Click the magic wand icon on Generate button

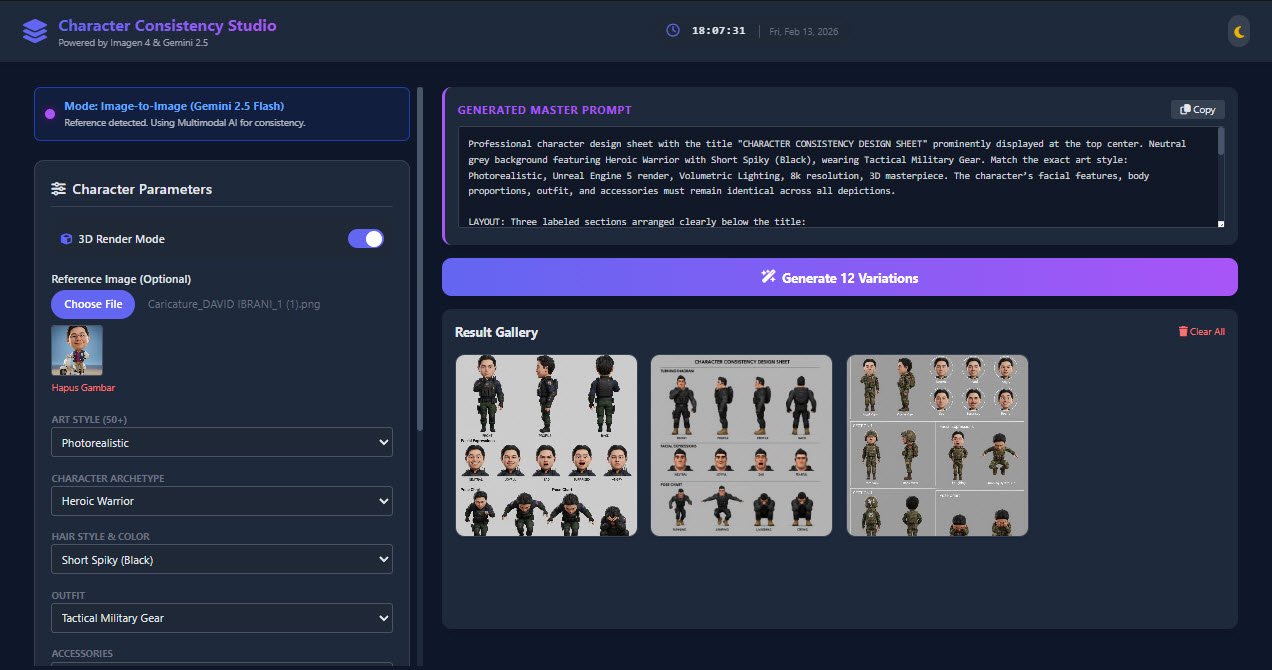[x=768, y=278]
